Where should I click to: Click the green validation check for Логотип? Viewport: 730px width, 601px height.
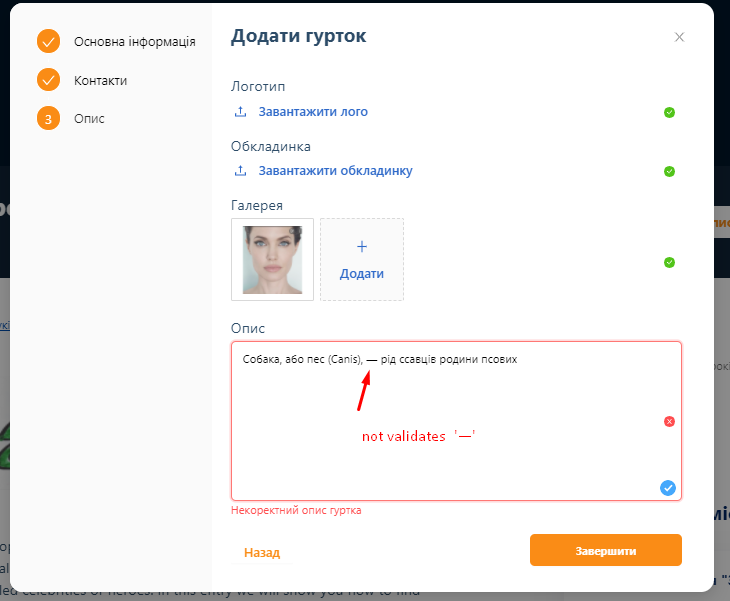coord(669,112)
